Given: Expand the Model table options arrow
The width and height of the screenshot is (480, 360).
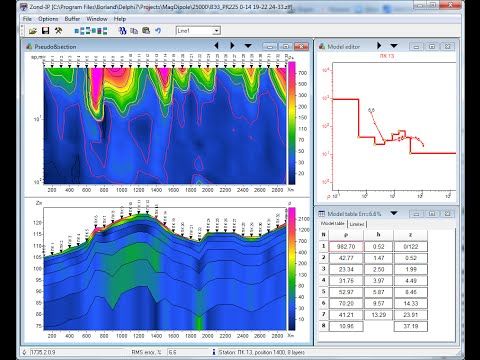Looking at the screenshot, I should (x=394, y=213).
